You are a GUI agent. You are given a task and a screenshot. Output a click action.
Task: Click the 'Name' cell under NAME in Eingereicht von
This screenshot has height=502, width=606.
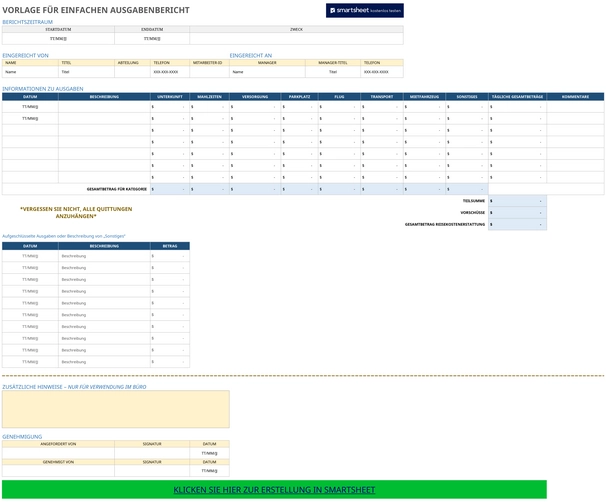(30, 72)
